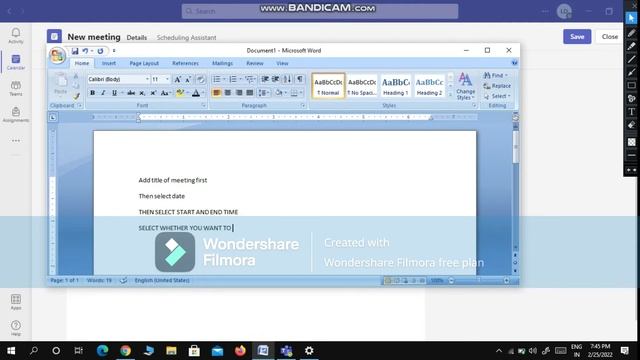Open the Scheduling Assistant tab in Teams
The height and width of the screenshot is (360, 640).
187,38
